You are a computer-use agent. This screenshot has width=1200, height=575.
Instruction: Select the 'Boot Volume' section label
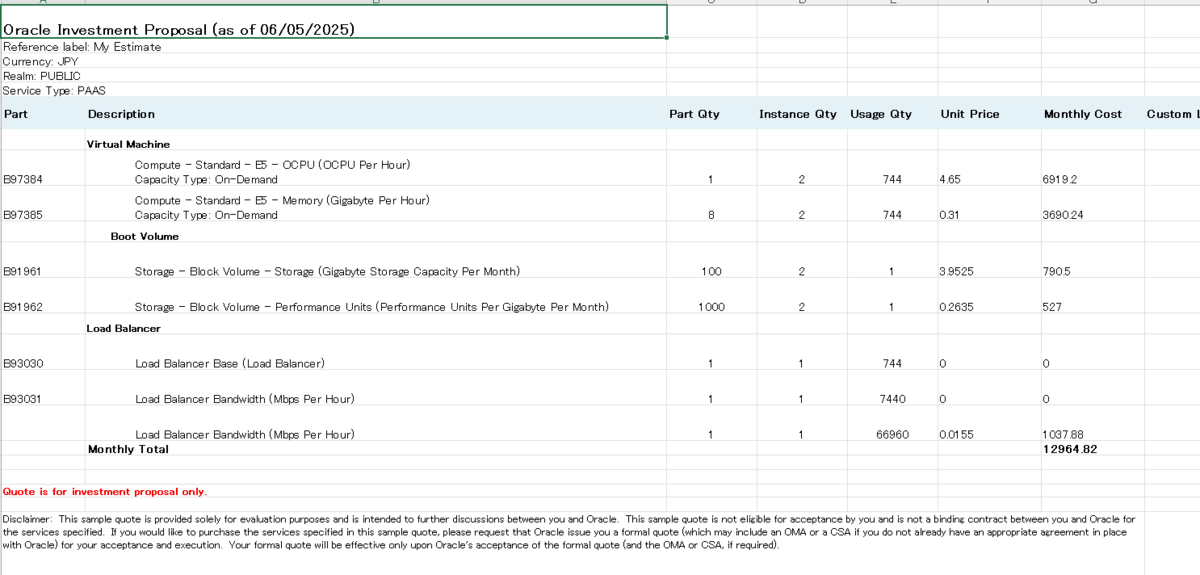[145, 236]
